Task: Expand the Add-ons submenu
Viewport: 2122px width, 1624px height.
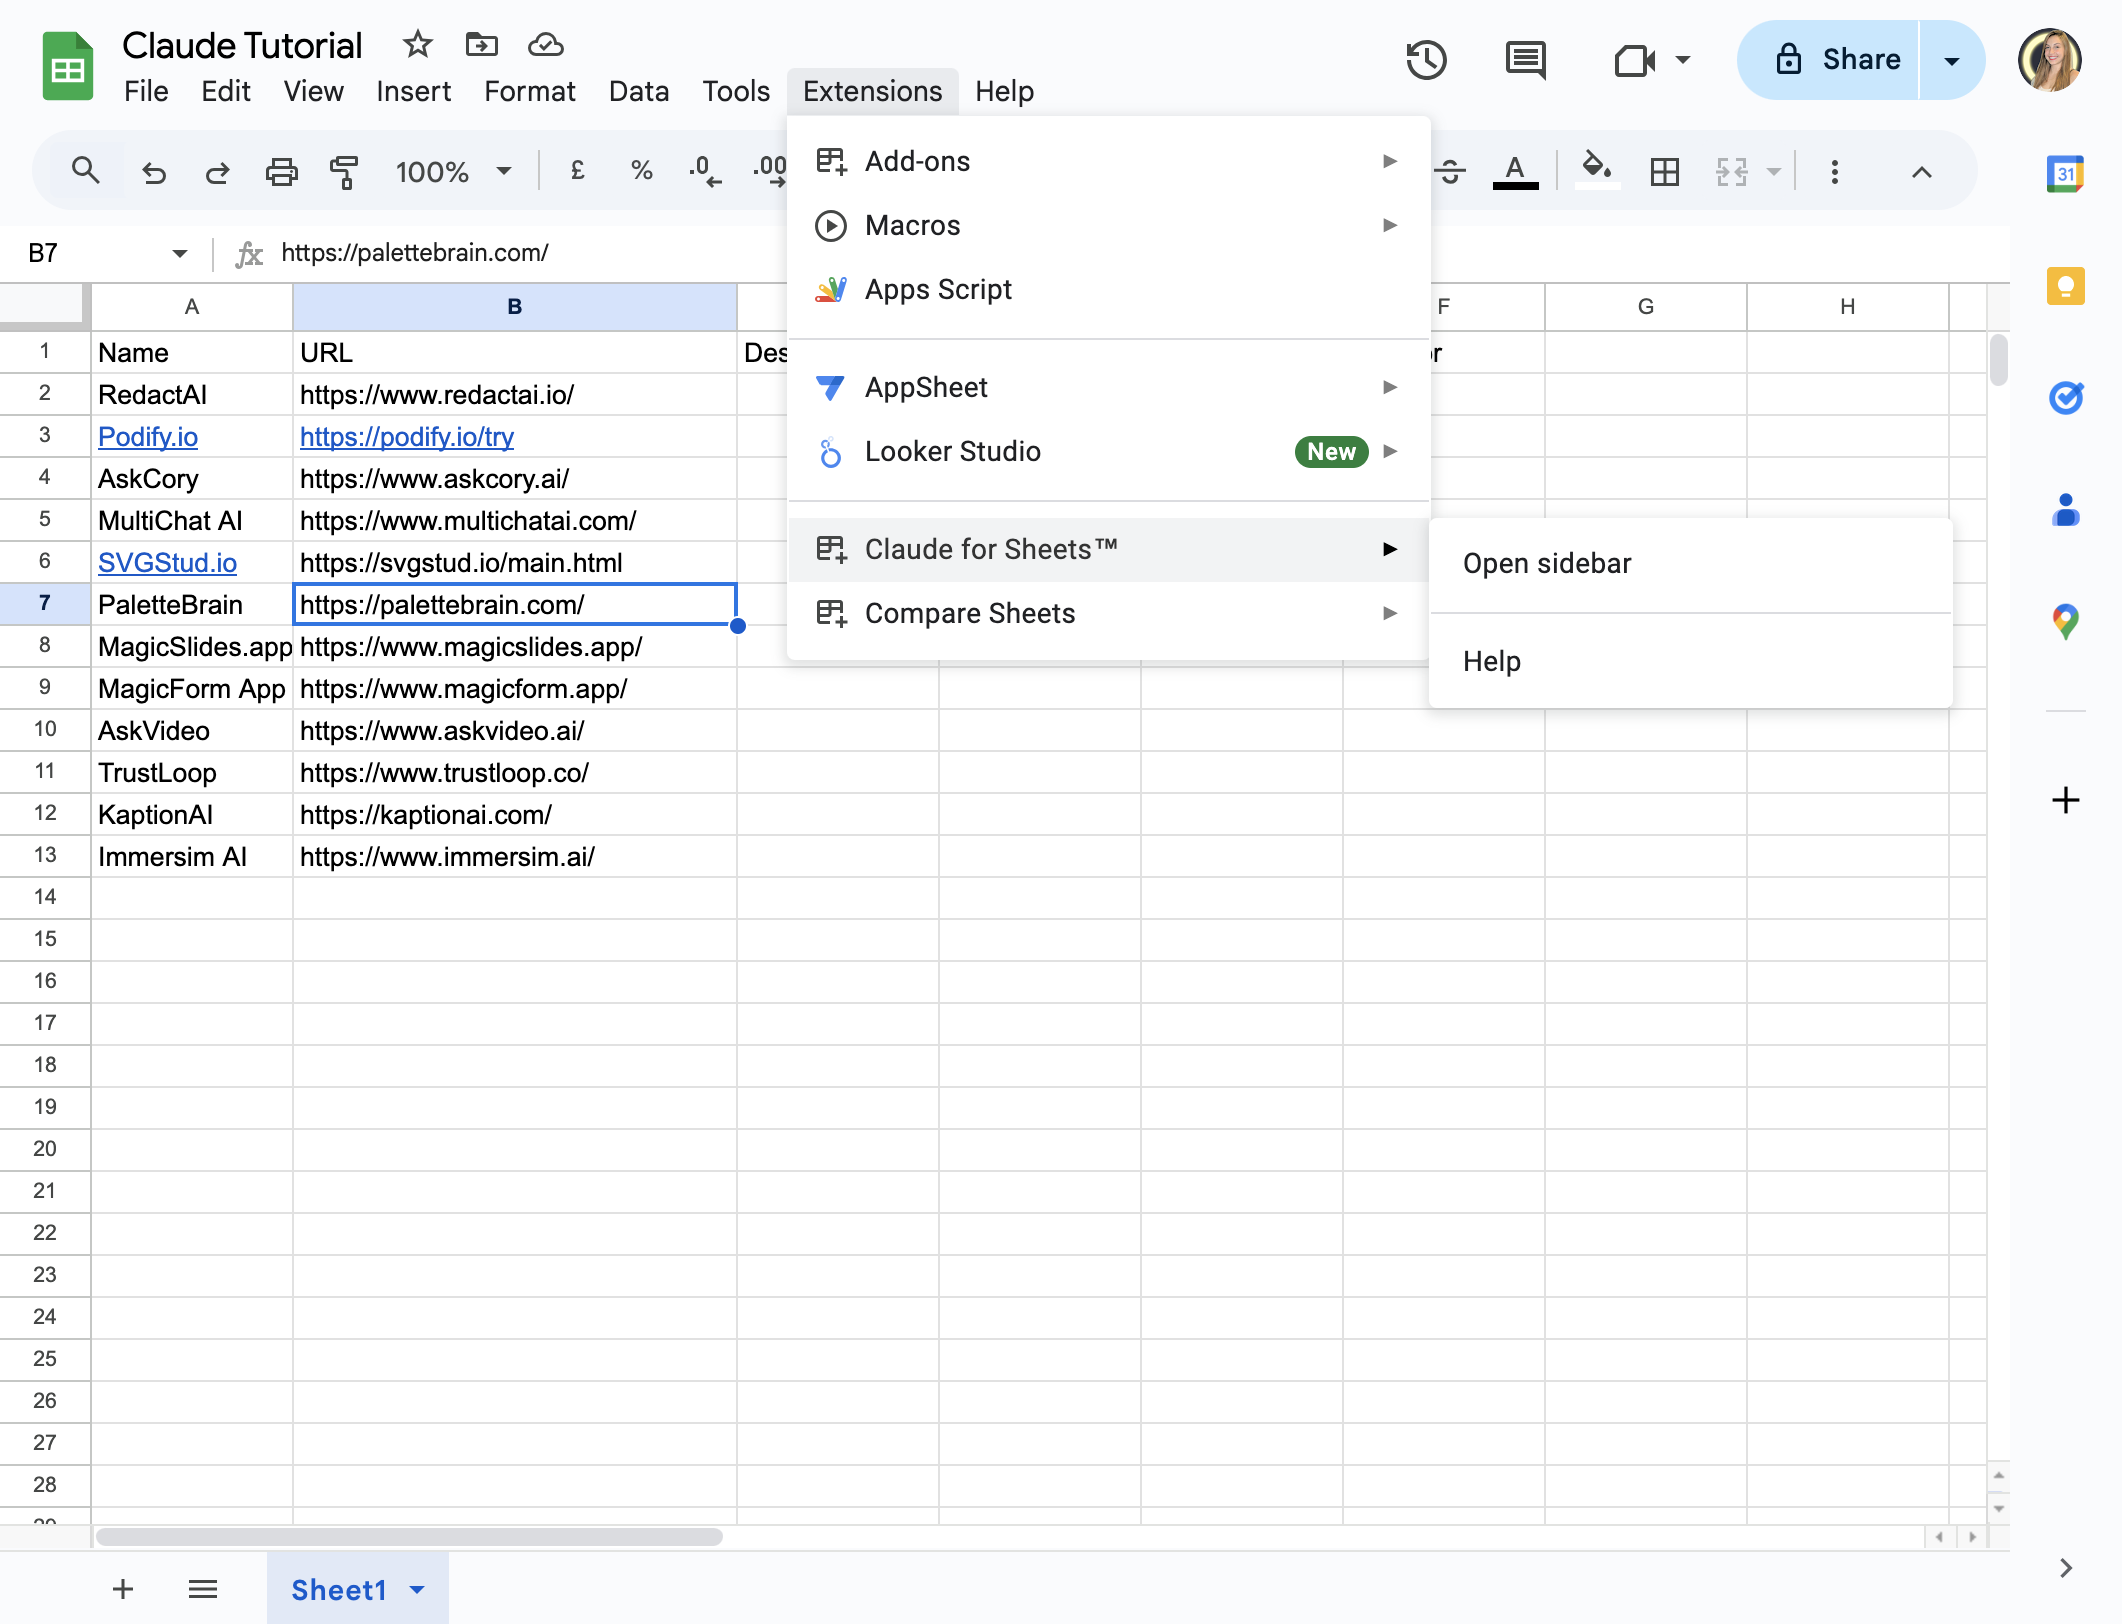Action: tap(1108, 161)
